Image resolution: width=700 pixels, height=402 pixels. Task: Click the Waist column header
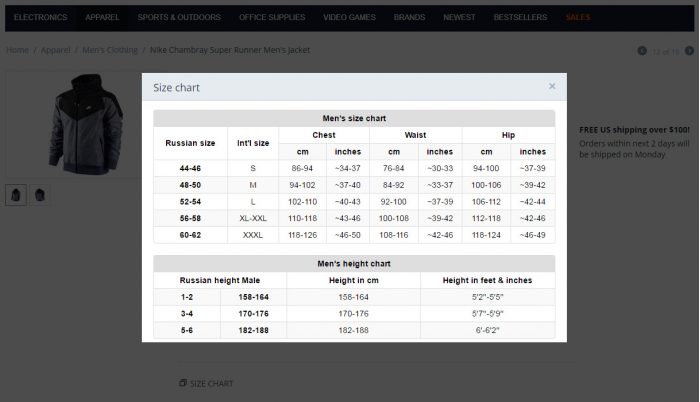(415, 135)
